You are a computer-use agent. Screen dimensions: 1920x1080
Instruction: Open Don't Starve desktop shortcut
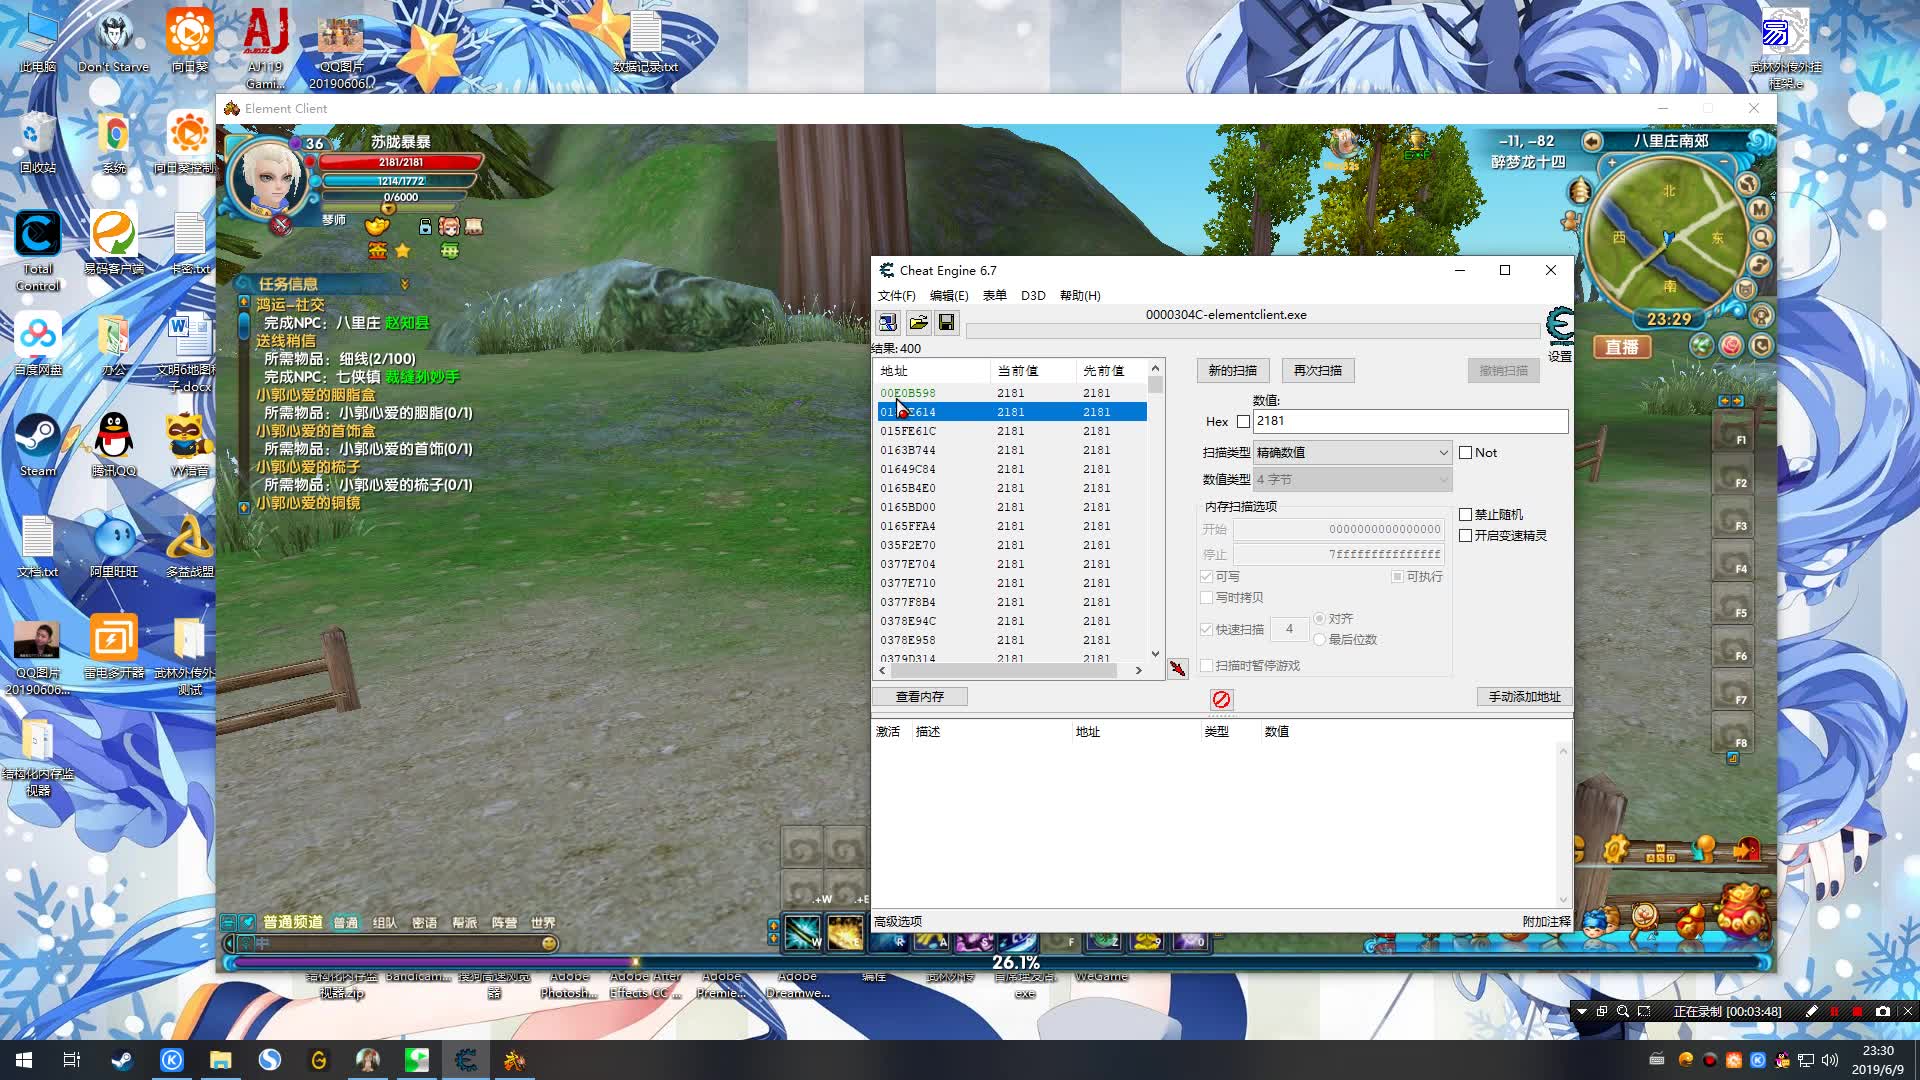(x=114, y=42)
